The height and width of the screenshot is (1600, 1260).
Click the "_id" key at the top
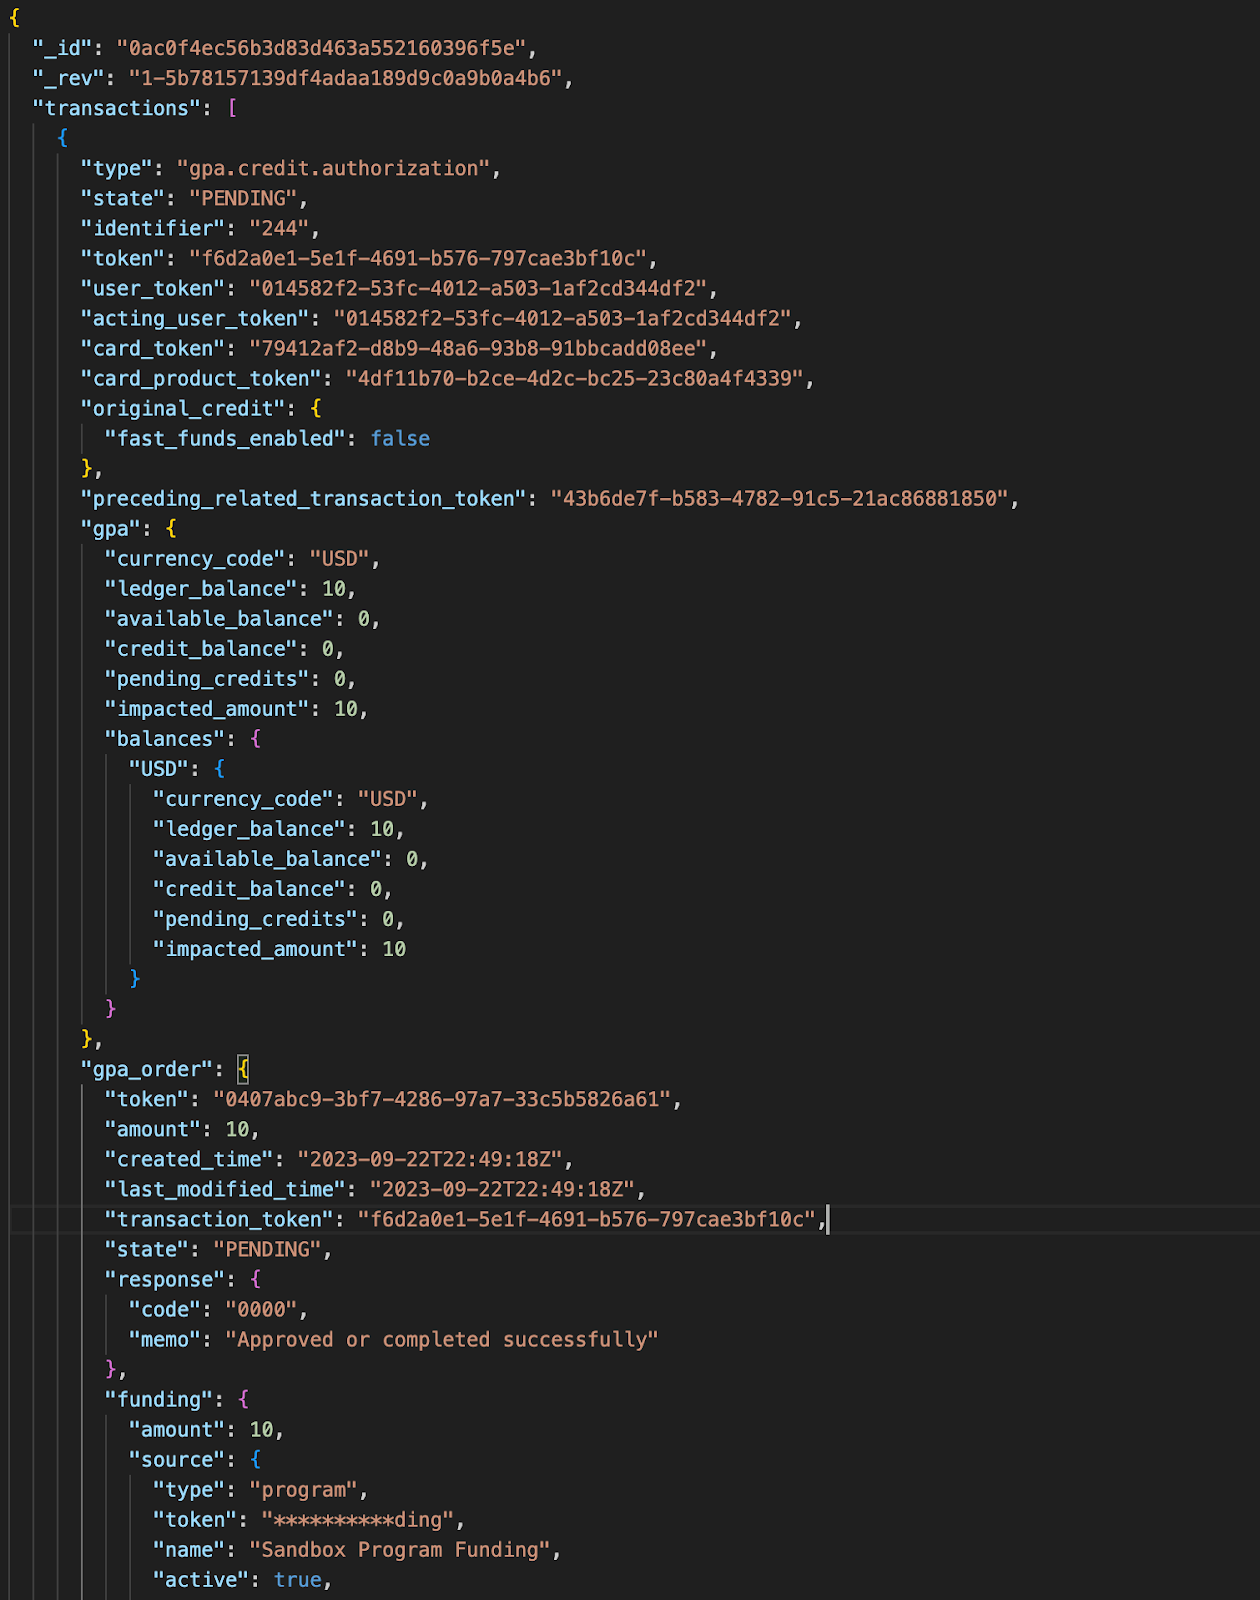(62, 48)
